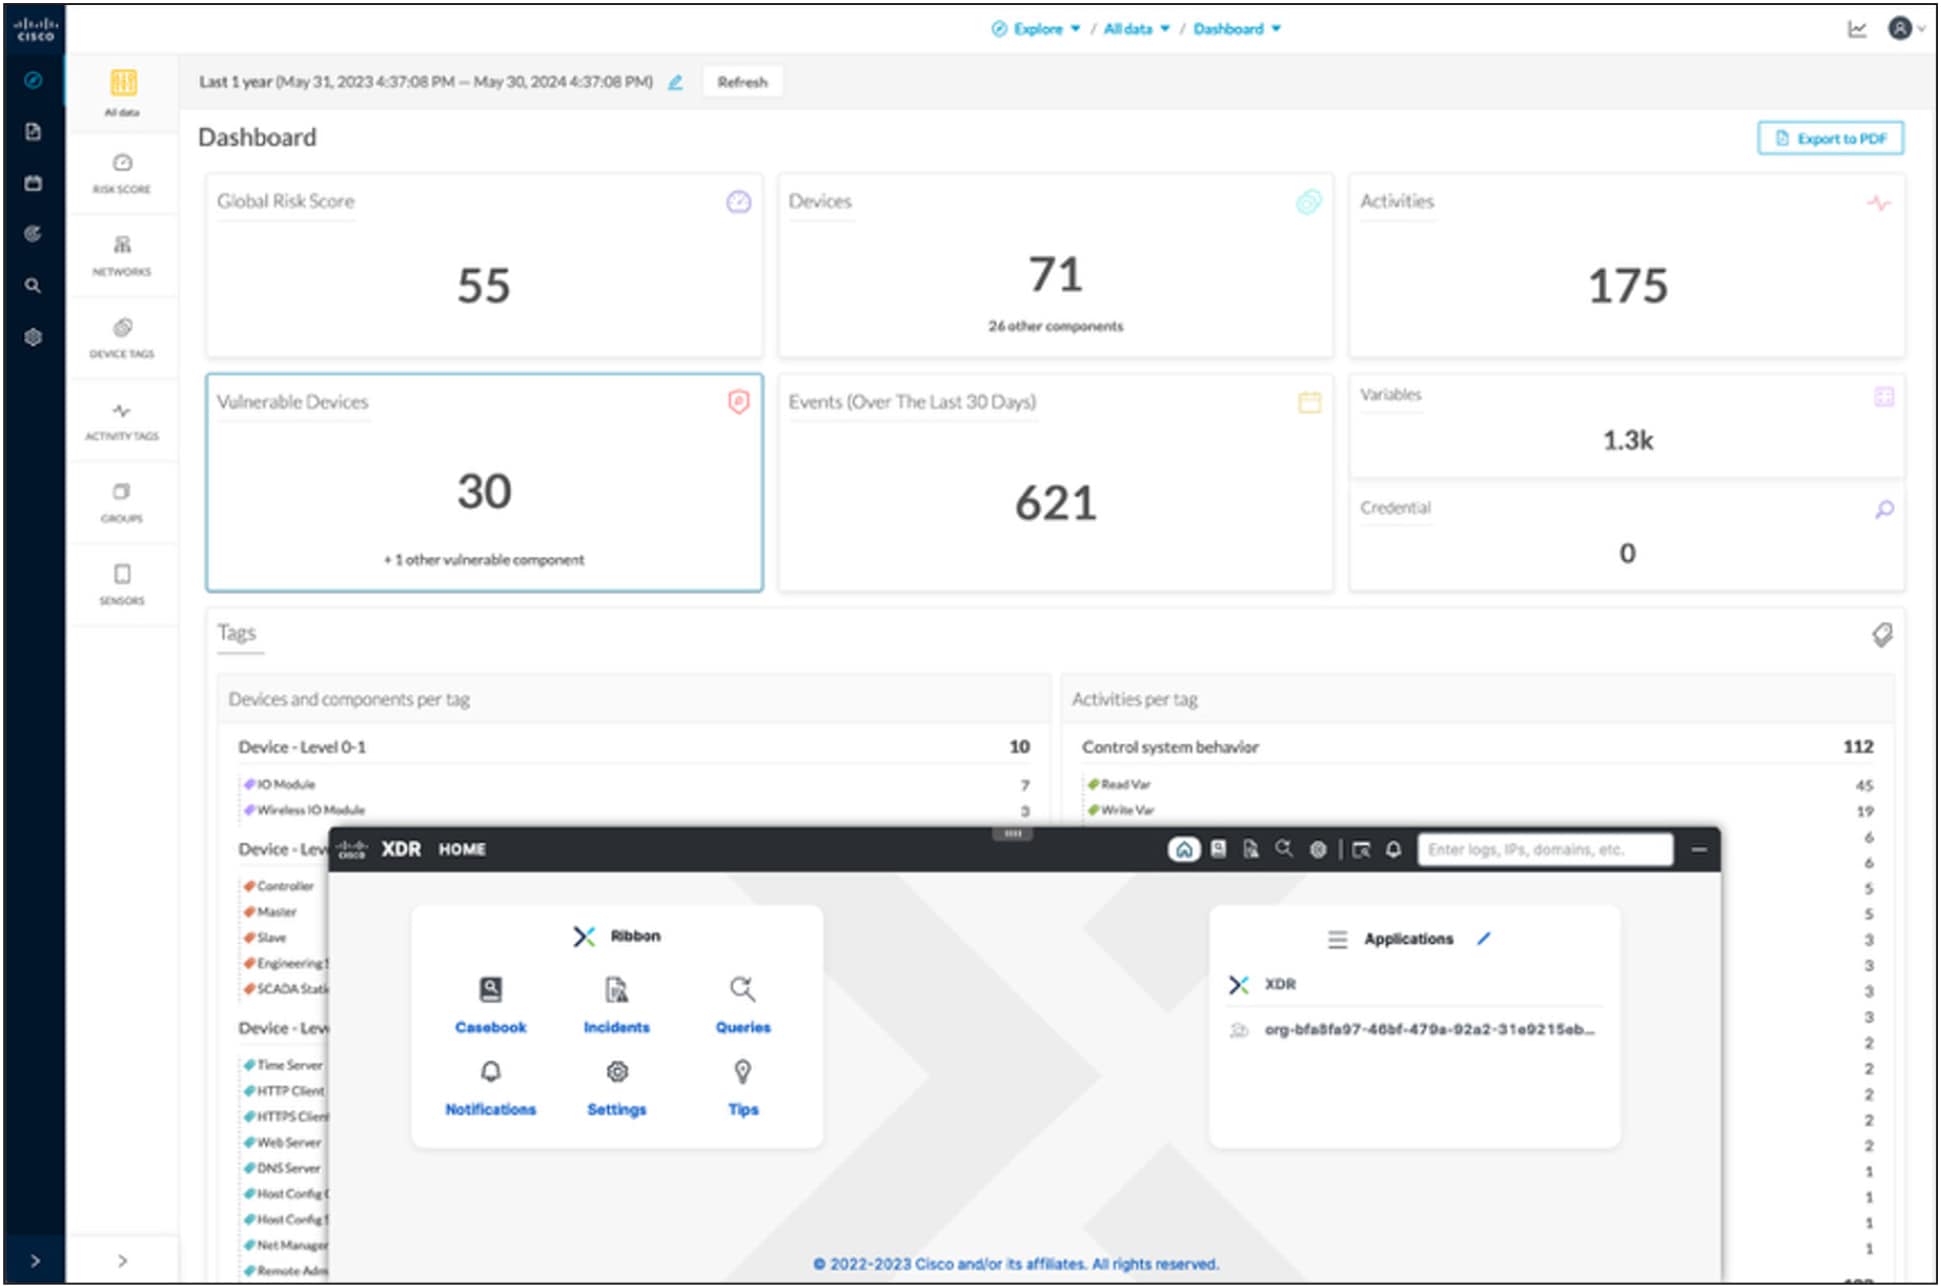This screenshot has height=1288, width=1941.
Task: Open Incidents from the XDR Ribbon
Action: point(617,1005)
